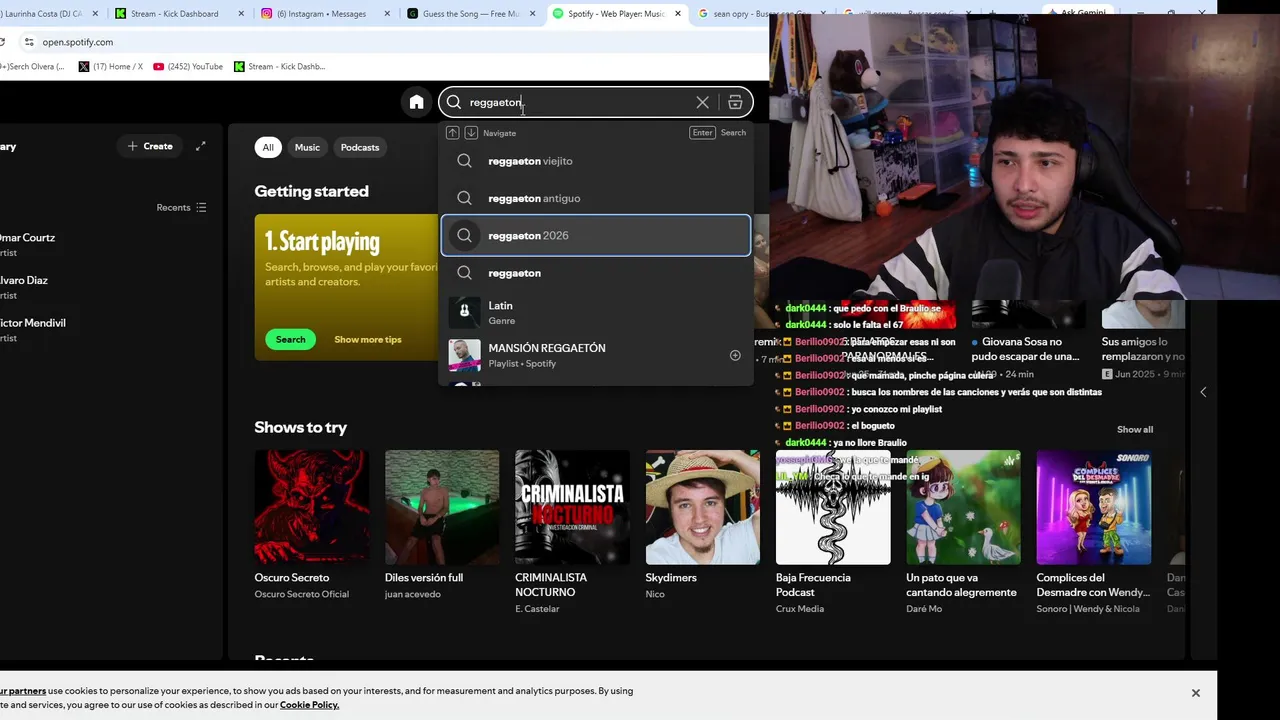
Task: Switch to Laurinha Costa tab
Action: pyautogui.click(x=50, y=14)
